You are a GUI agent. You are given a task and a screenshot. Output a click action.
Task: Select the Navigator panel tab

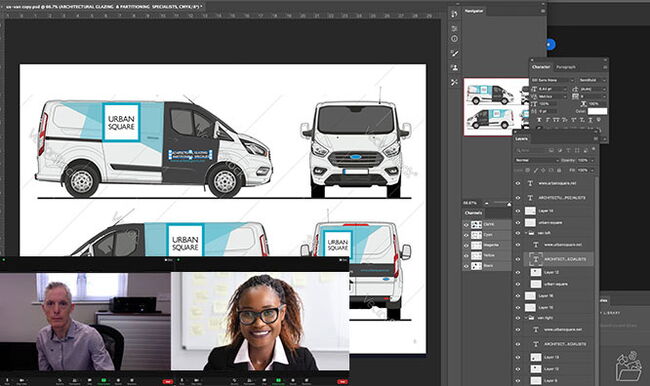tap(474, 11)
